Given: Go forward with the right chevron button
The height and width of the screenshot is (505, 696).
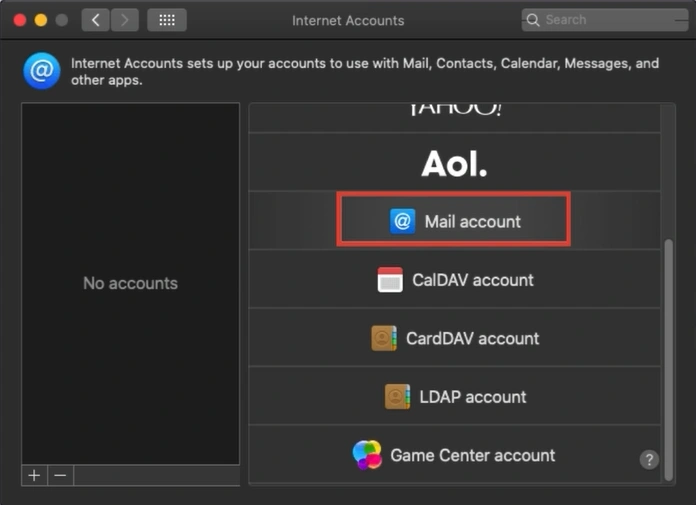Looking at the screenshot, I should coord(125,20).
